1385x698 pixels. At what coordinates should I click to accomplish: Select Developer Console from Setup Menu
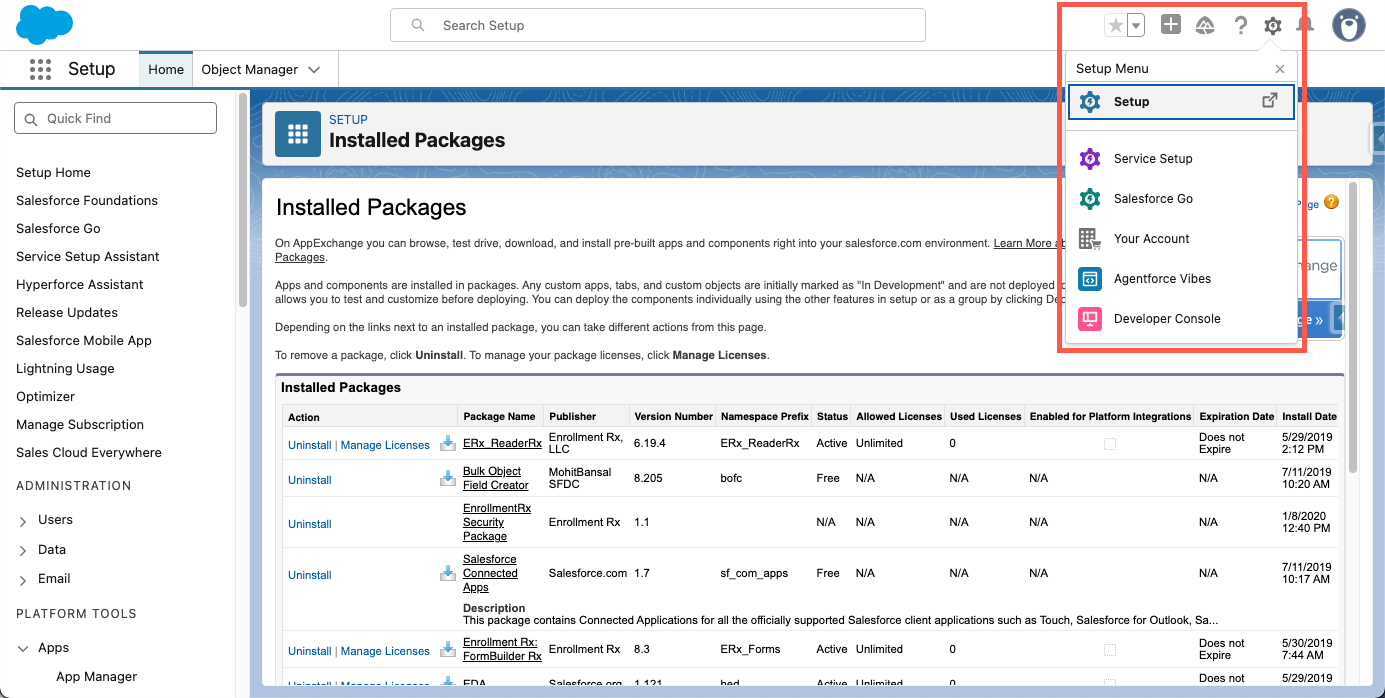1167,319
